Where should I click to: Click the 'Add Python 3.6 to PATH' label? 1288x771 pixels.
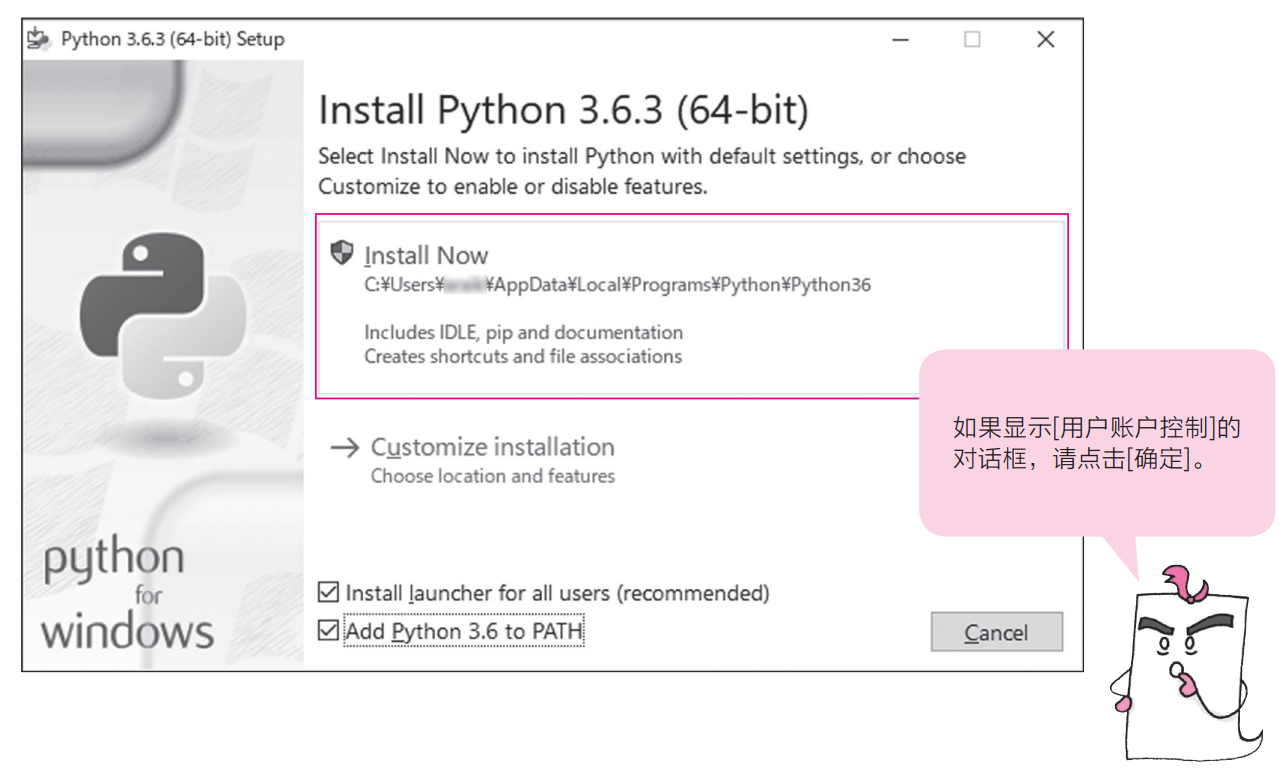pyautogui.click(x=464, y=631)
